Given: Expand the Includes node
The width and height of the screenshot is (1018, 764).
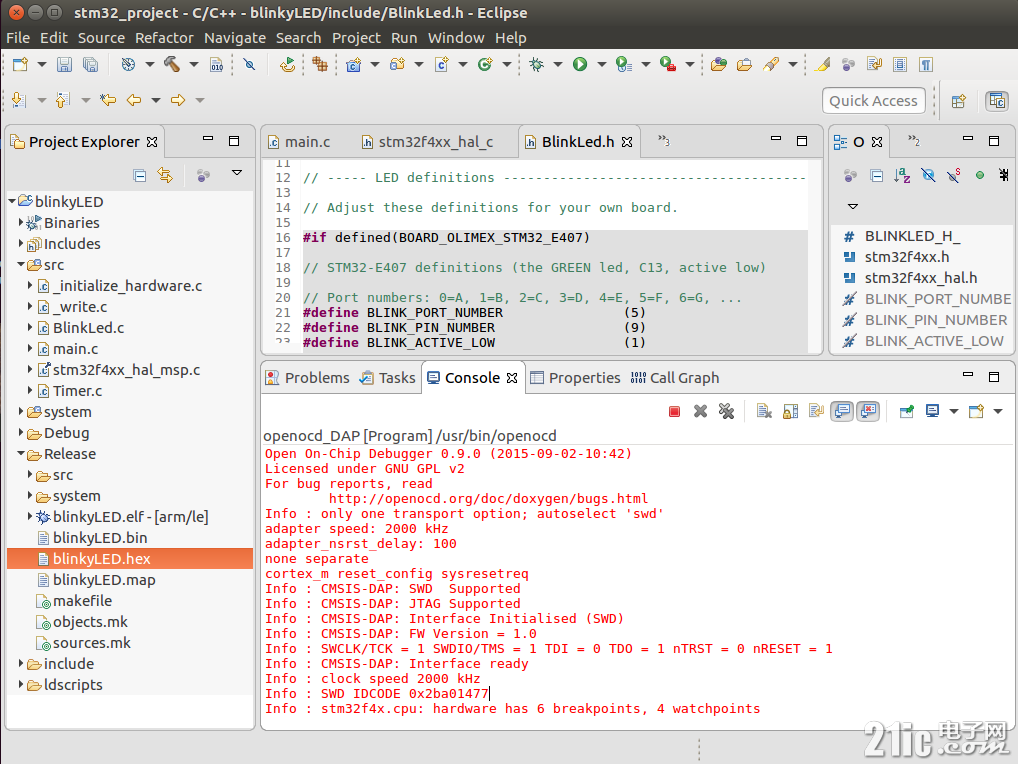Looking at the screenshot, I should coord(21,243).
